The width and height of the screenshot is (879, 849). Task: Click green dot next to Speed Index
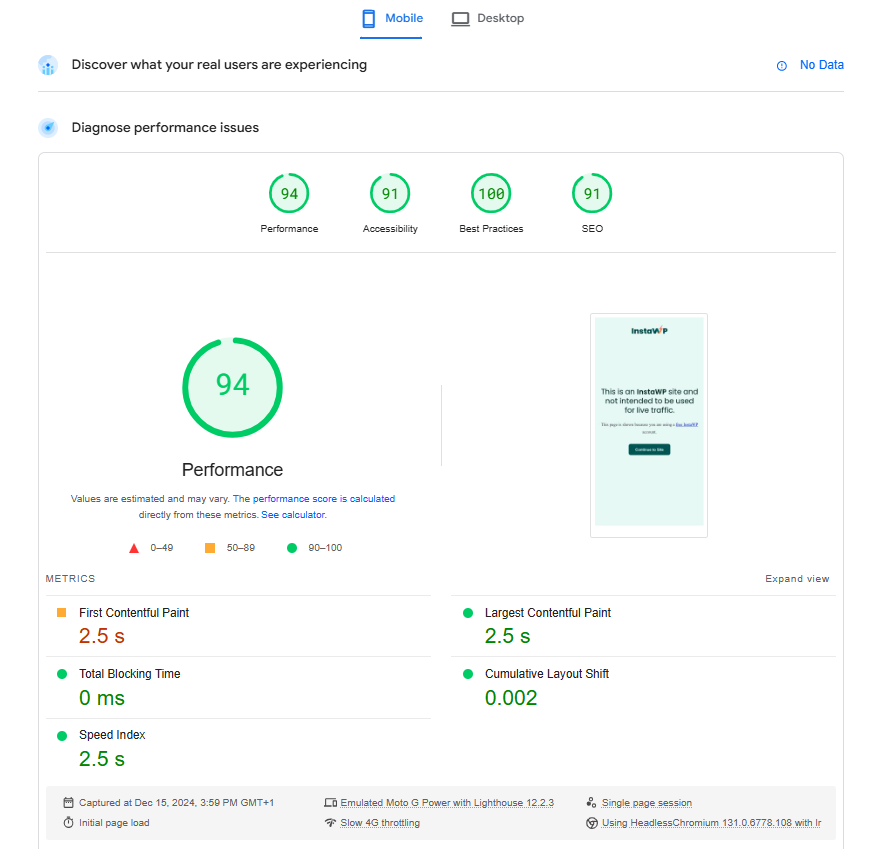[x=62, y=736]
